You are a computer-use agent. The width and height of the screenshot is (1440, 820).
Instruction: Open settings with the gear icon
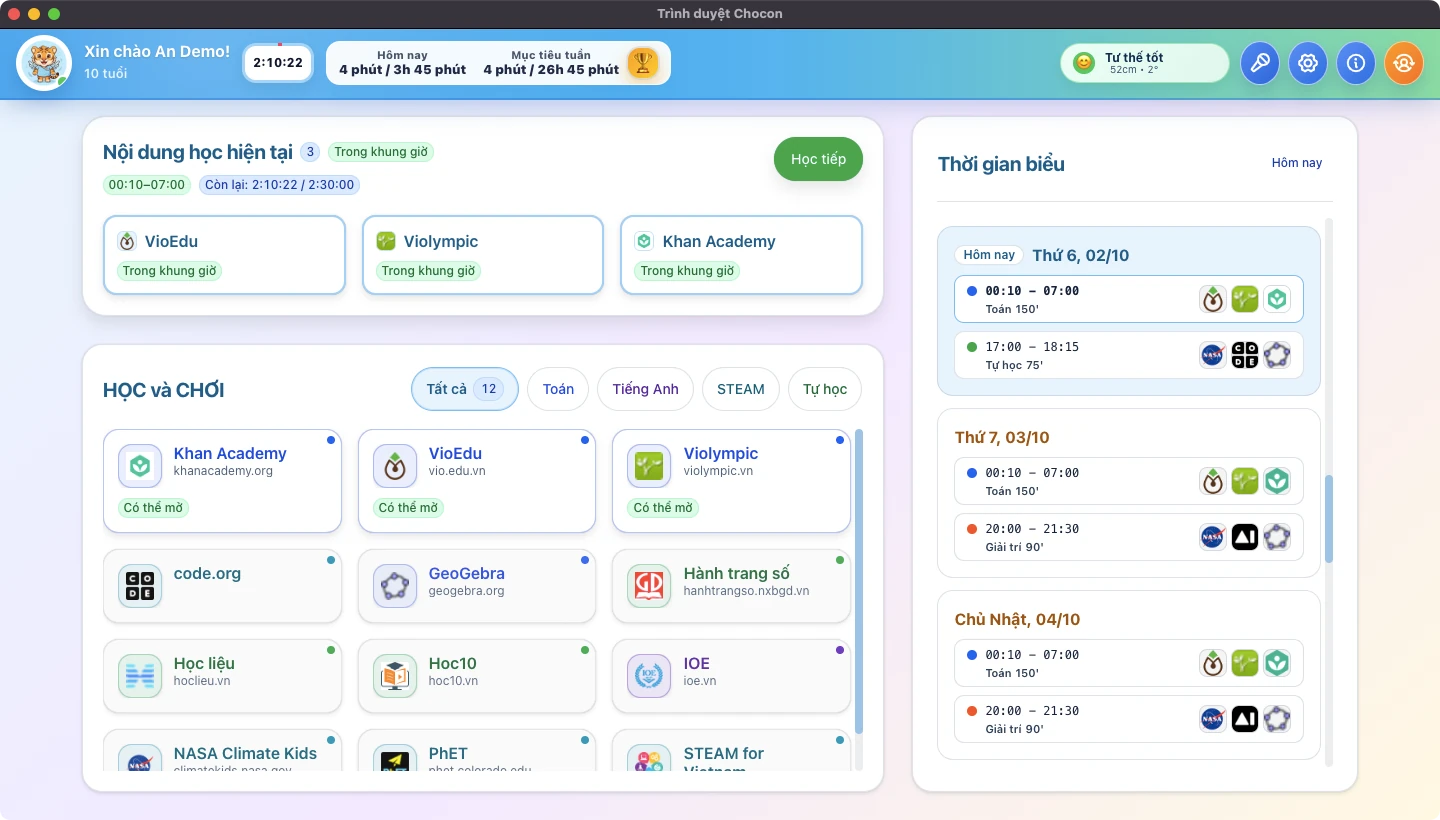point(1308,63)
